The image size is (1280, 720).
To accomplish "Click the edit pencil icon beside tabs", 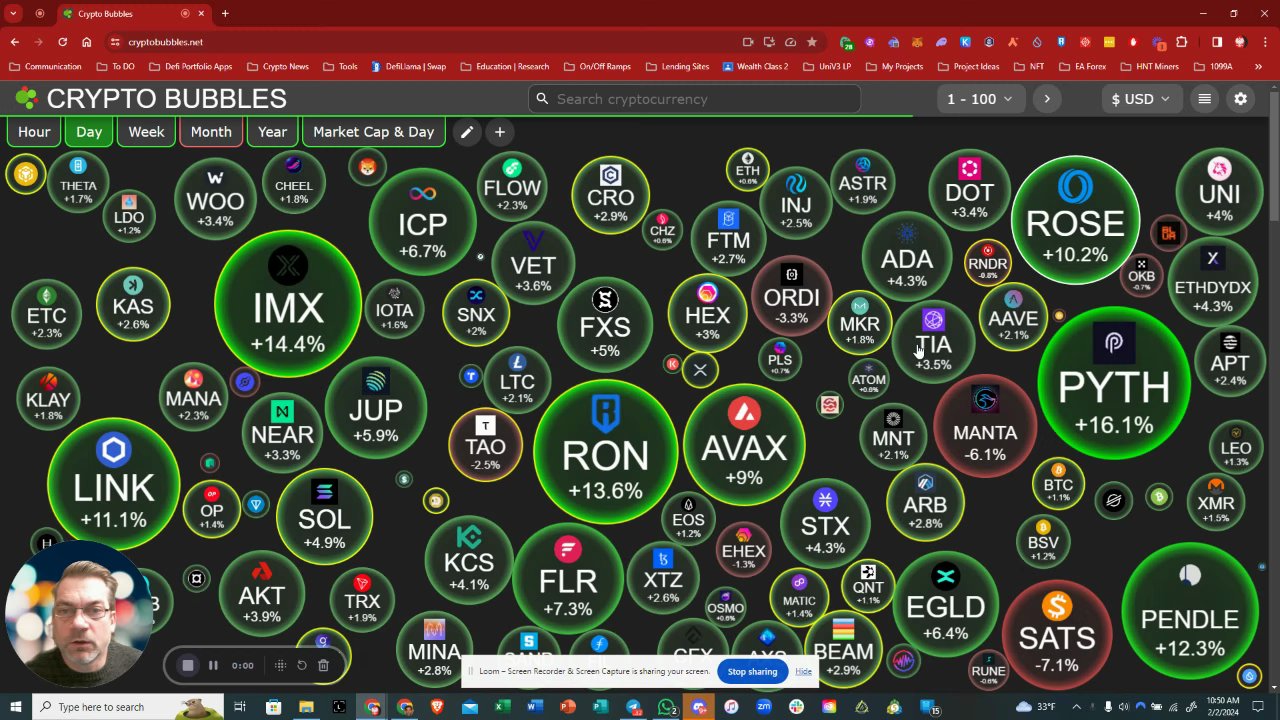I will pyautogui.click(x=467, y=132).
